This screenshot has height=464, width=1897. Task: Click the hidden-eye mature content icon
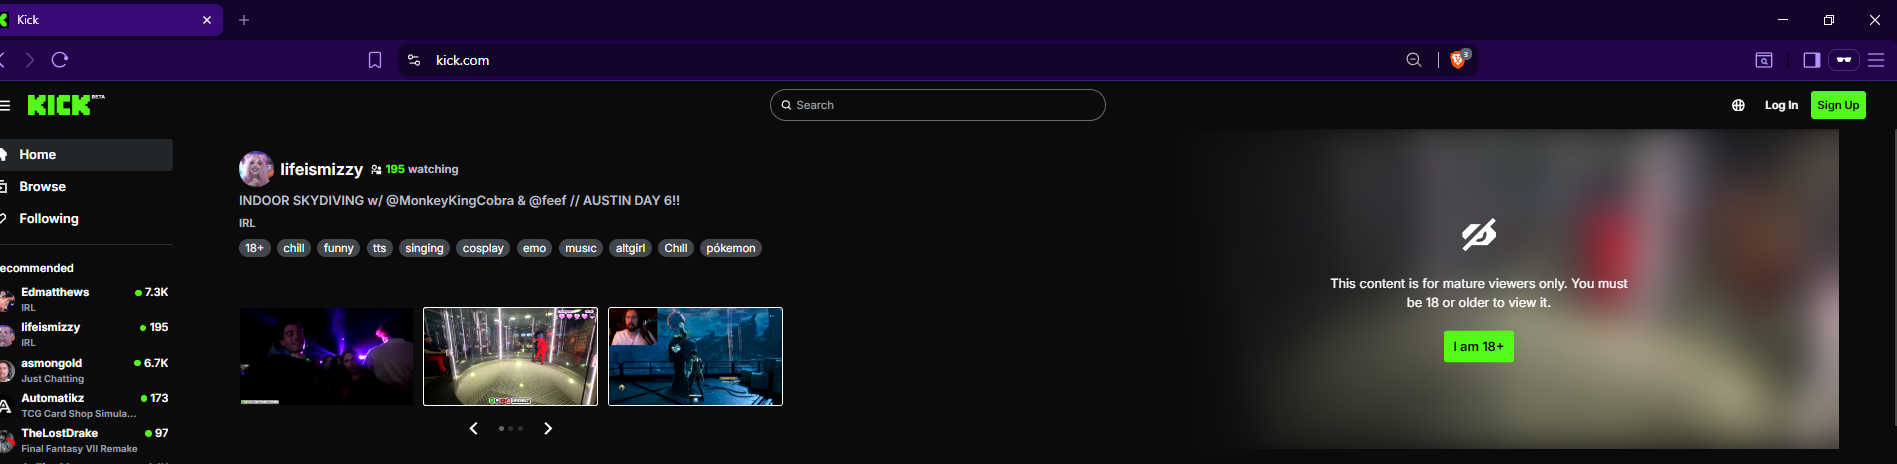[x=1479, y=234]
